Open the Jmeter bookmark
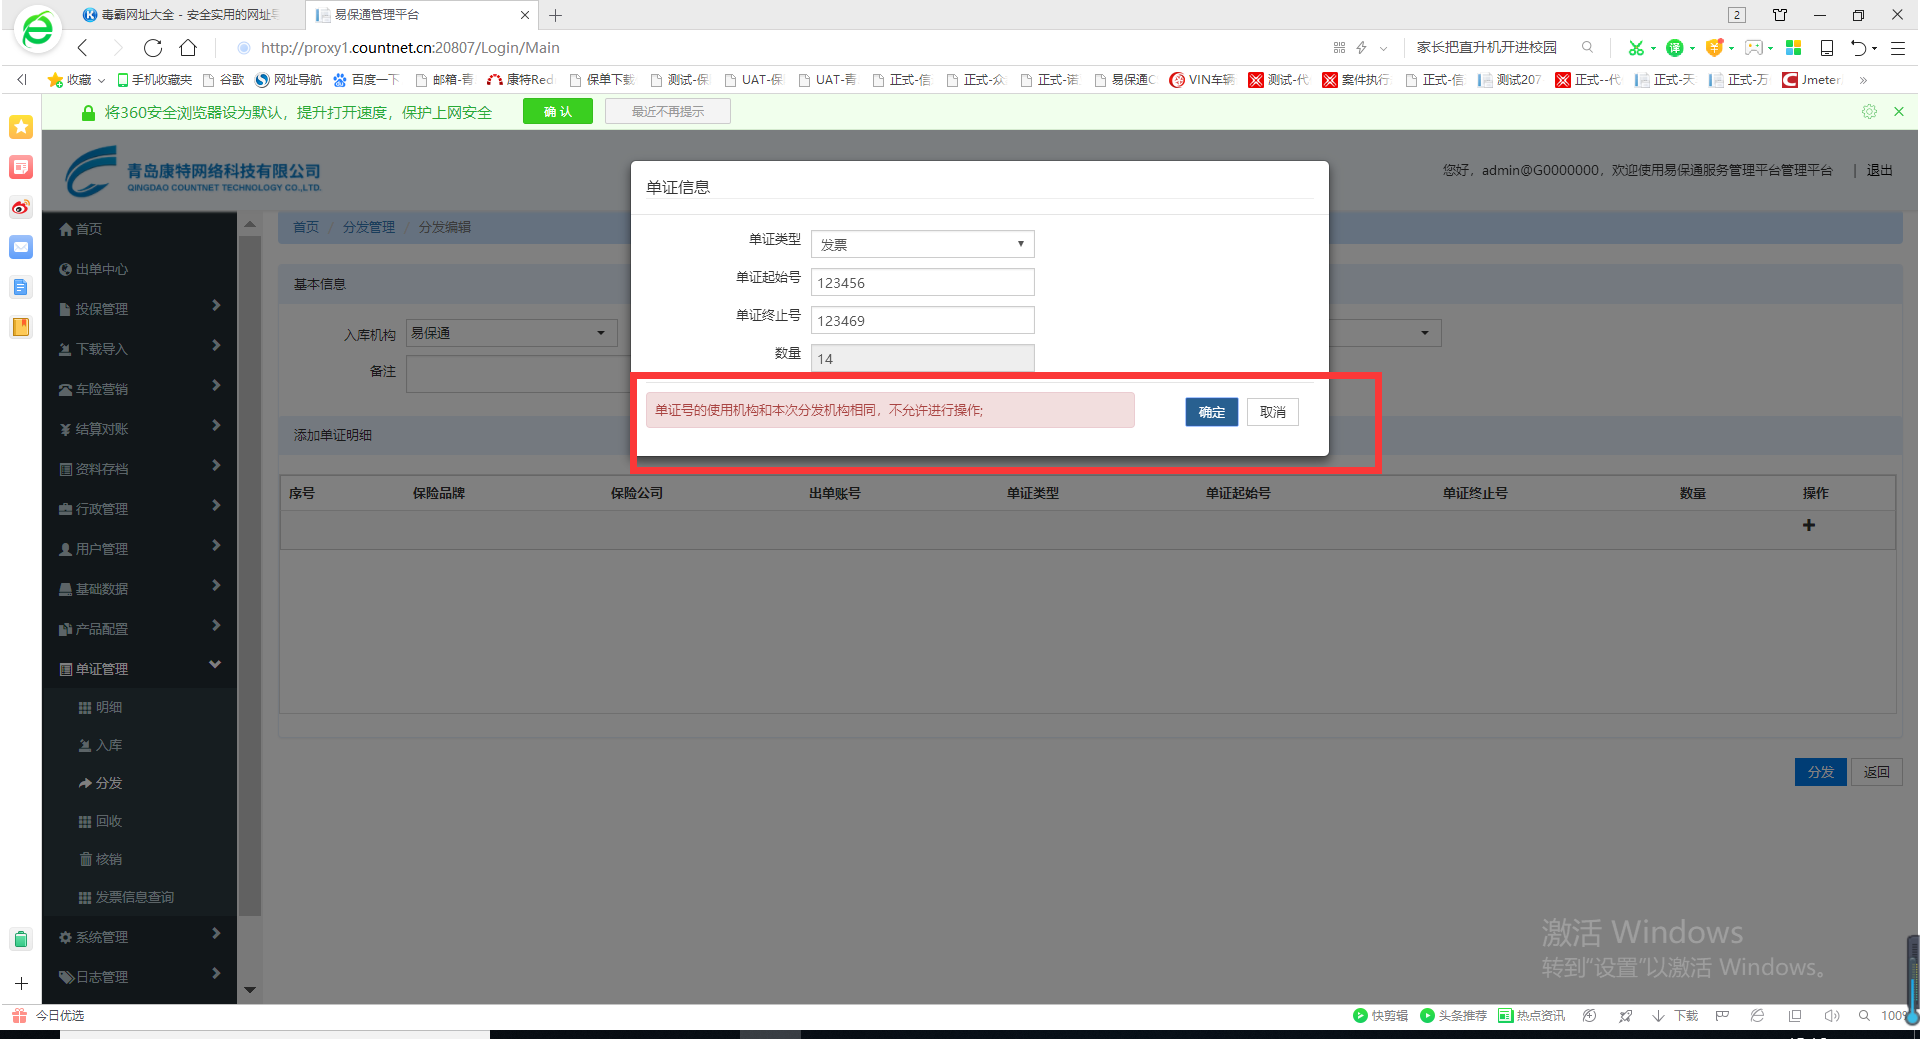1920x1039 pixels. 1811,80
